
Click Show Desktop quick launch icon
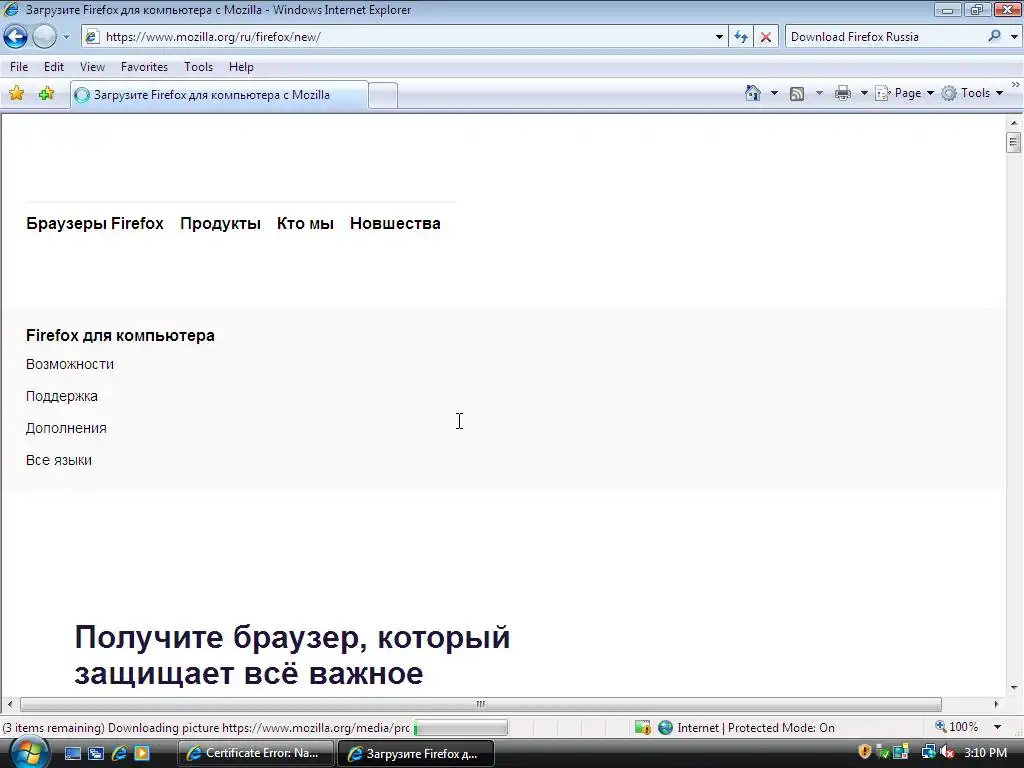point(72,754)
